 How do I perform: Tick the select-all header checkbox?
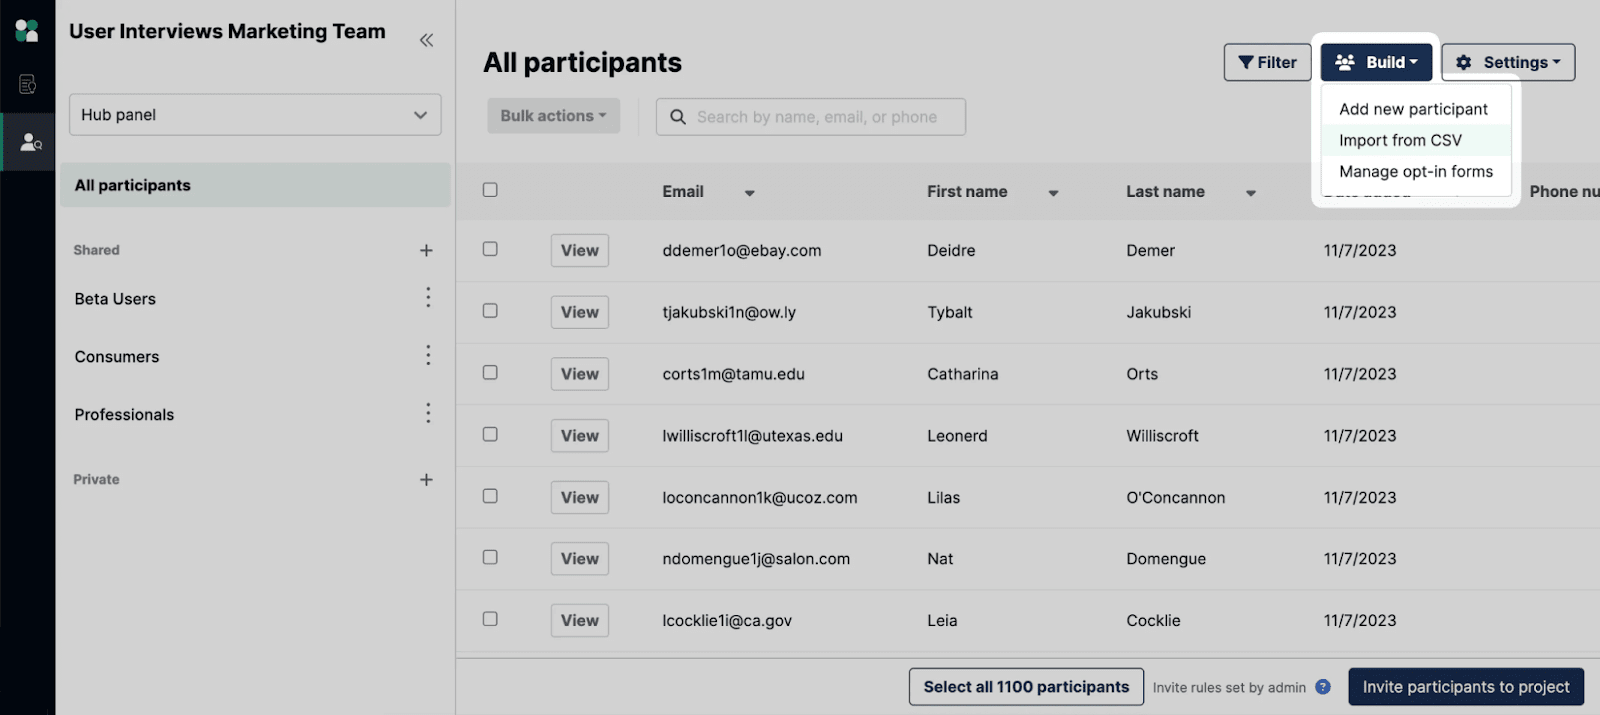[490, 190]
